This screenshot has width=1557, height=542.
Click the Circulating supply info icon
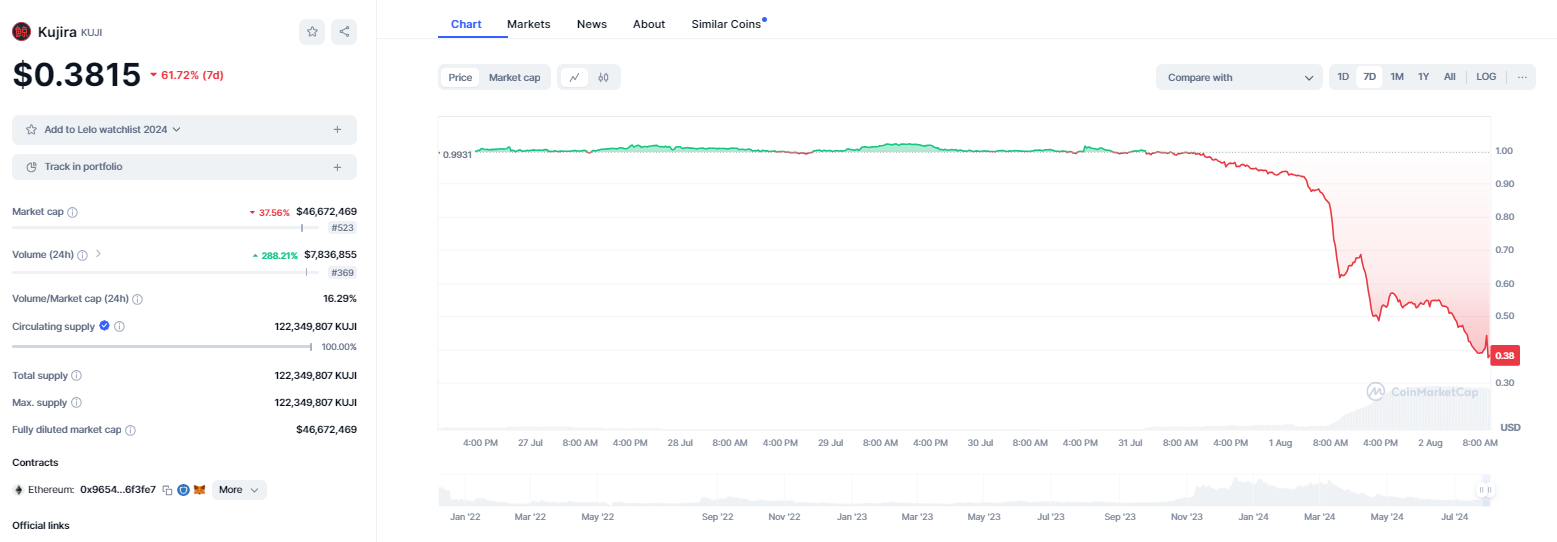pyautogui.click(x=119, y=326)
